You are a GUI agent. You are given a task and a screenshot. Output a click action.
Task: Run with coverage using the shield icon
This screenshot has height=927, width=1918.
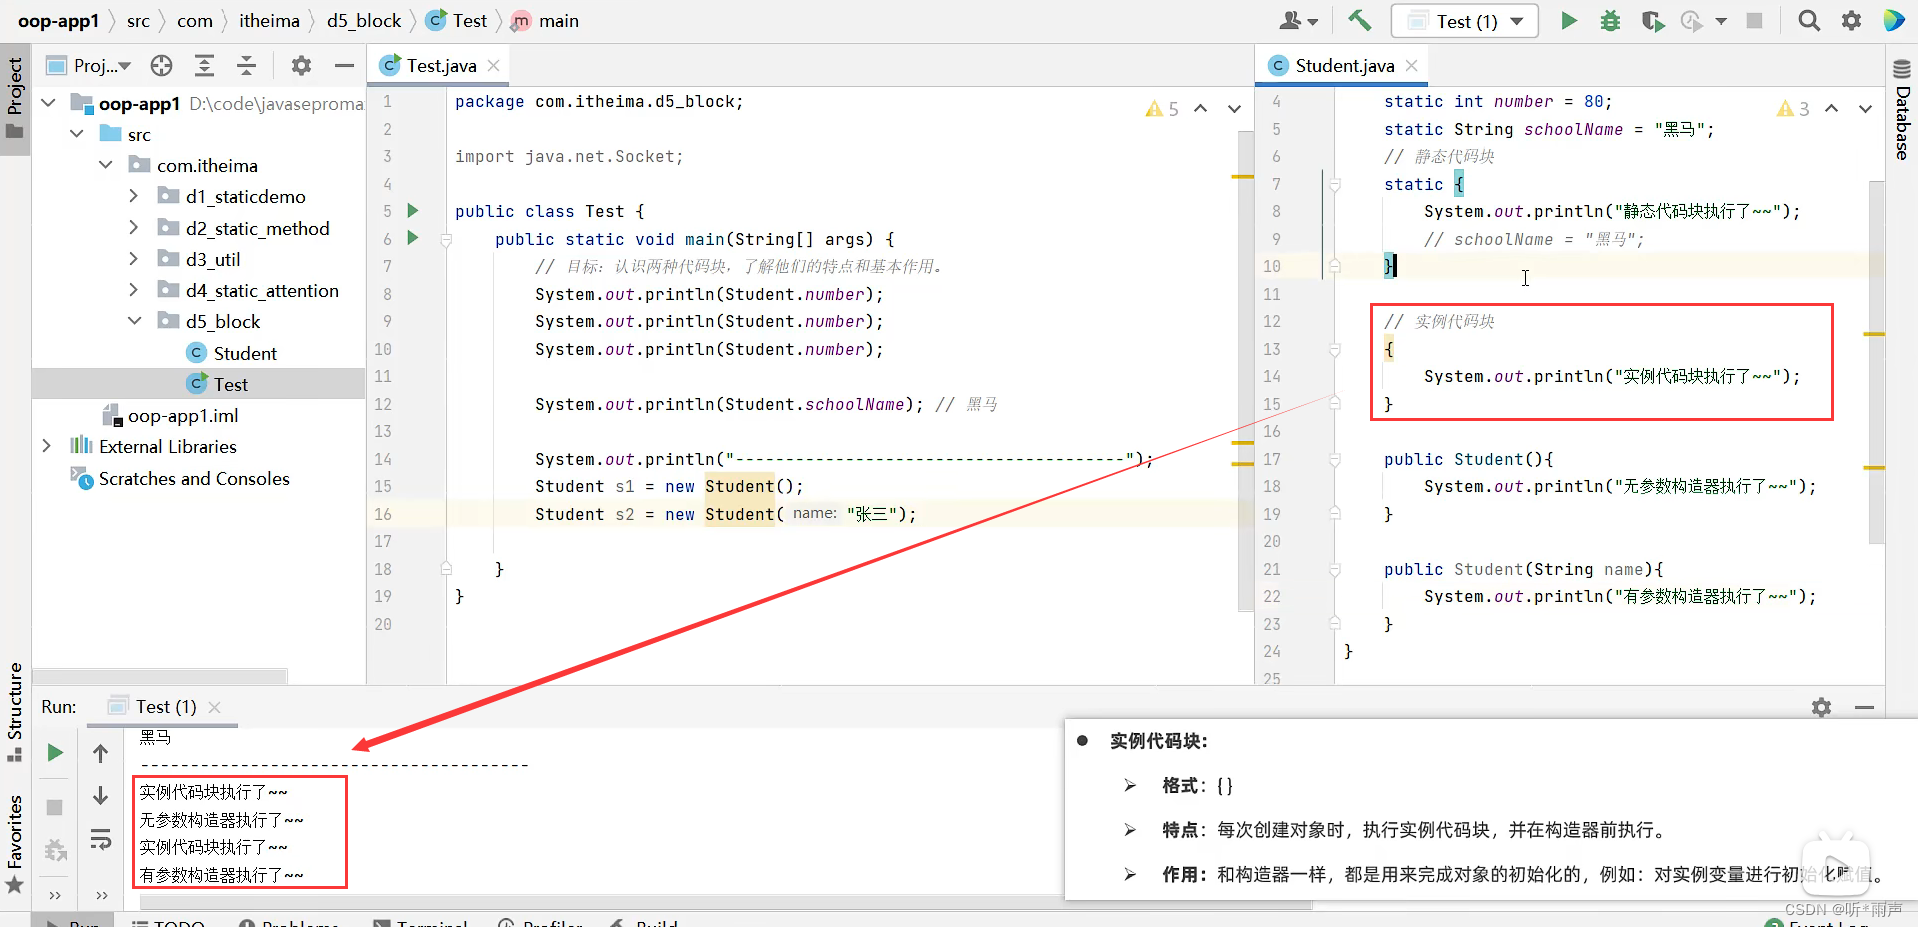click(1652, 20)
